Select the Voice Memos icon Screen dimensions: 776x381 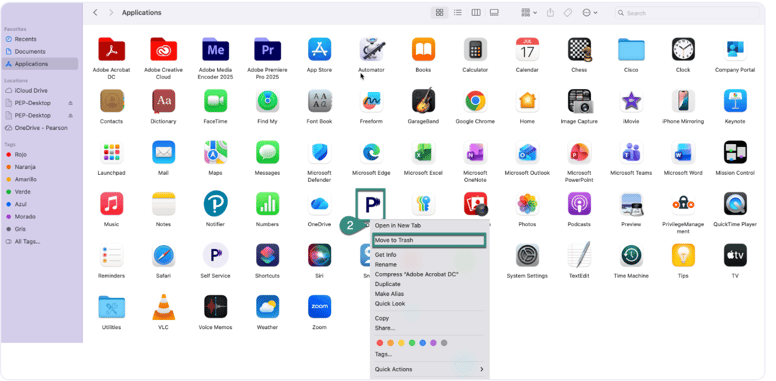(215, 307)
